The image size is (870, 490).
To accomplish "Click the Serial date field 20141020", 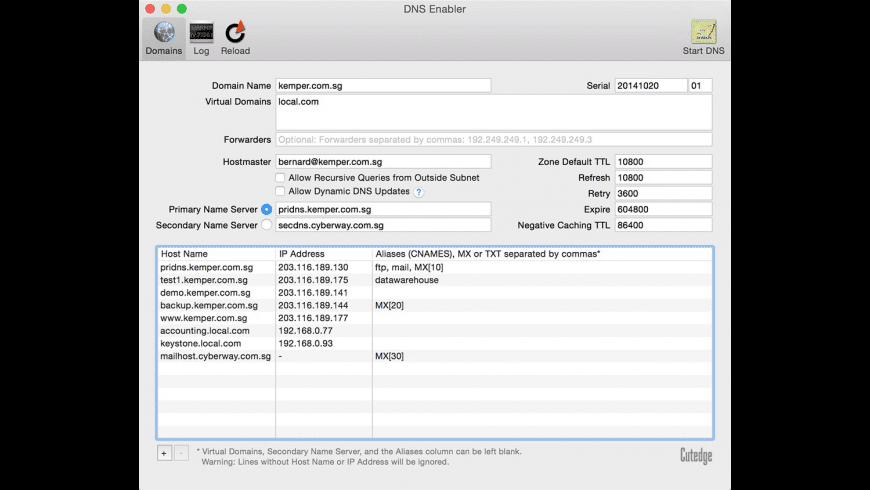I will (651, 85).
